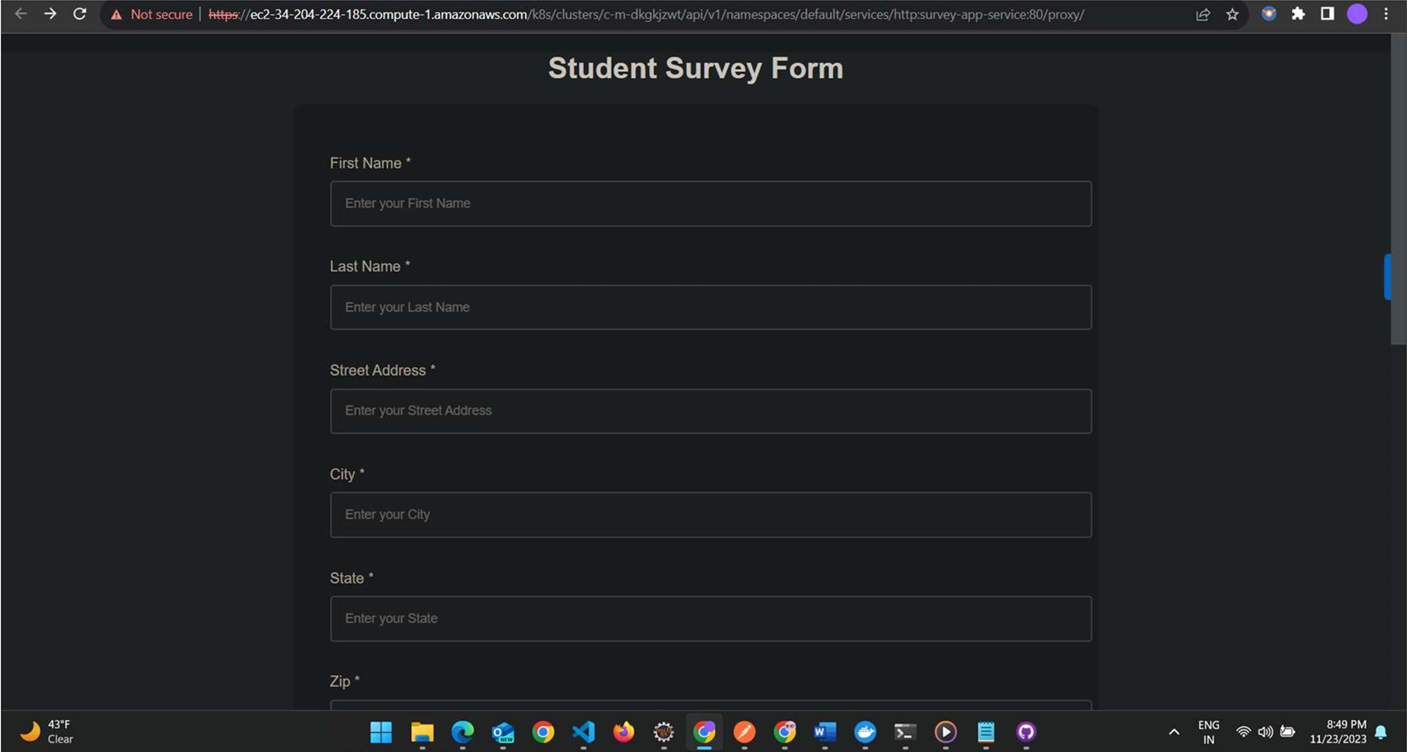Click into the Street Address field
This screenshot has width=1407, height=752.
click(710, 411)
